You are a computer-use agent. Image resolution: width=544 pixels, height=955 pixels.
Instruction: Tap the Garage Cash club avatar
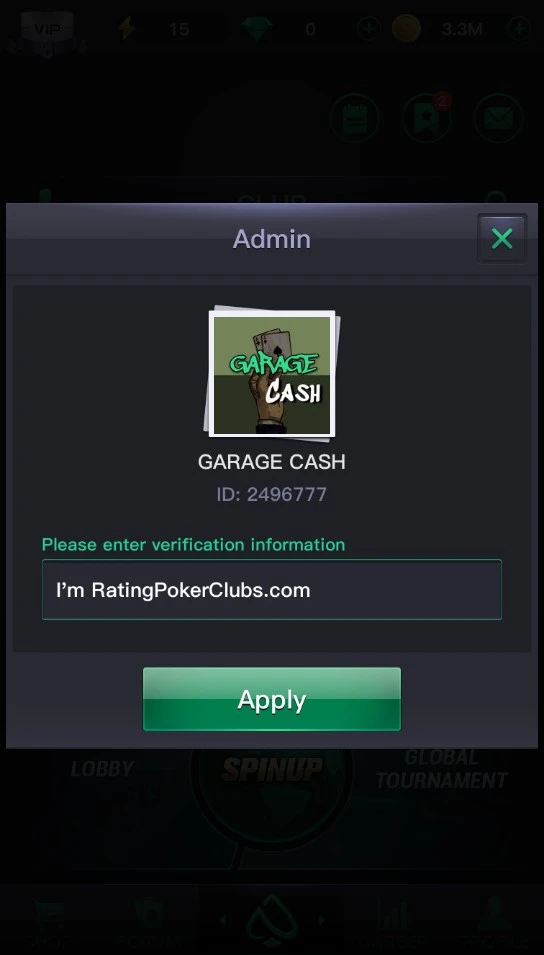click(x=272, y=375)
